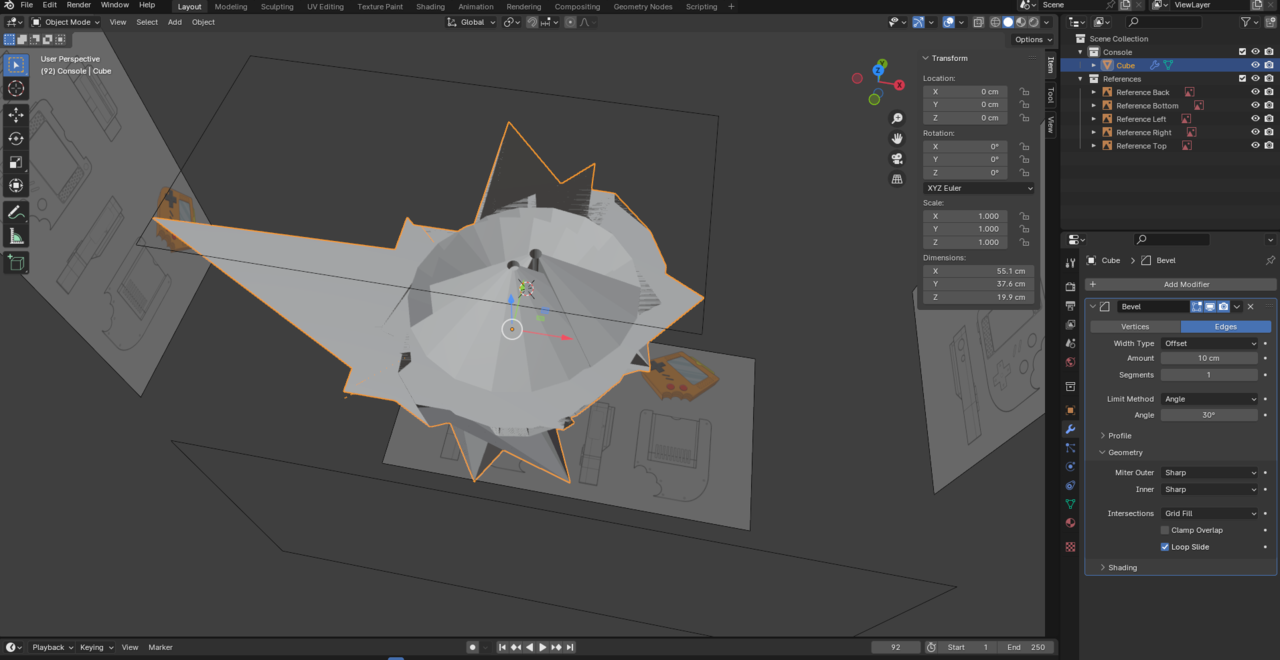Enable the Clamp Overlap checkbox
This screenshot has height=660, width=1280.
click(1165, 530)
